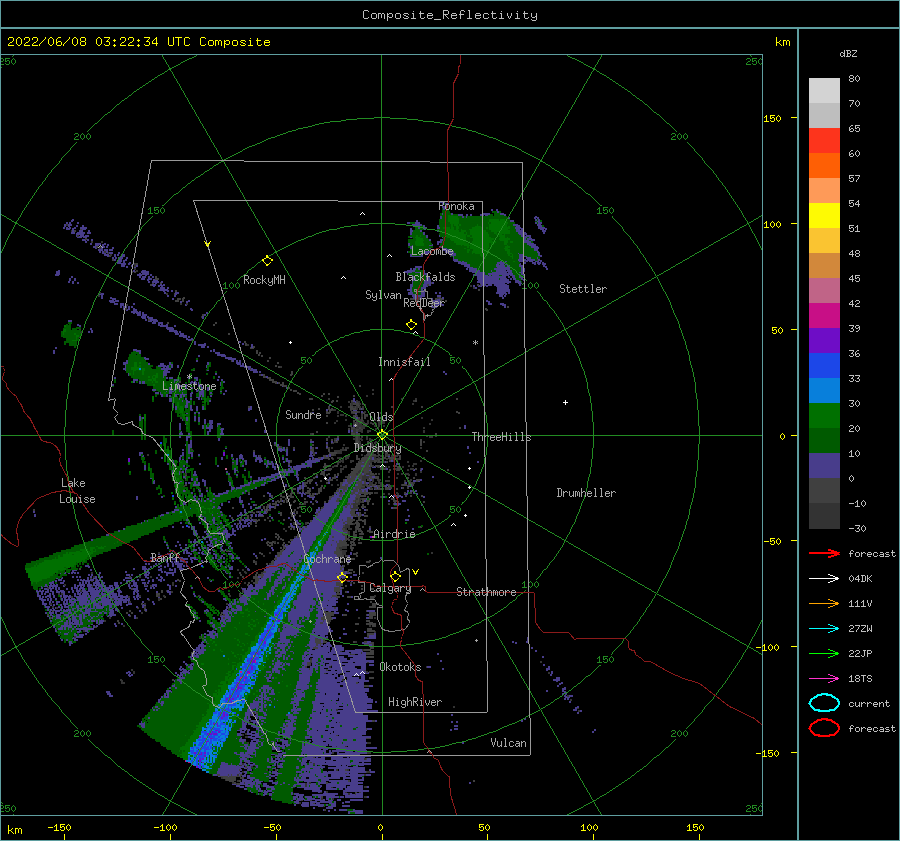
Task: Click the blue radar beam southwest of Cochrane
Action: click(x=253, y=660)
